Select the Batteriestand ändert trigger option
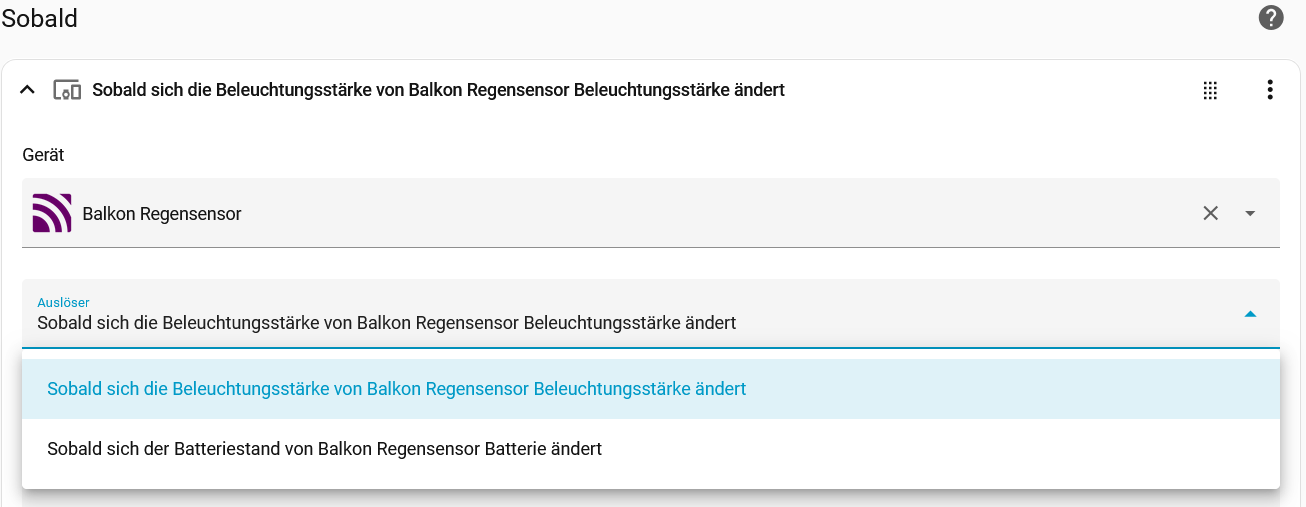 click(x=324, y=449)
